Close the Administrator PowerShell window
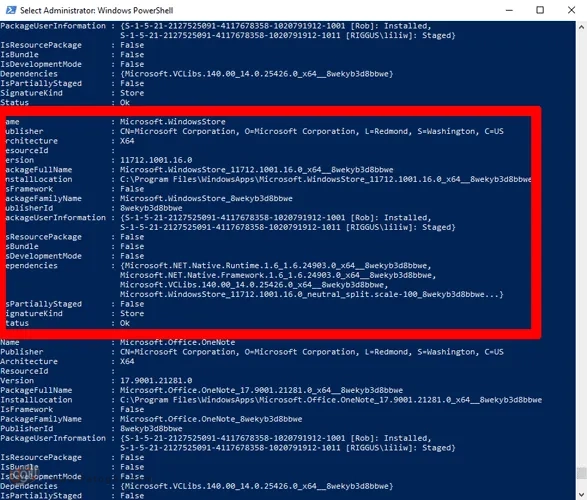 (x=571, y=10)
